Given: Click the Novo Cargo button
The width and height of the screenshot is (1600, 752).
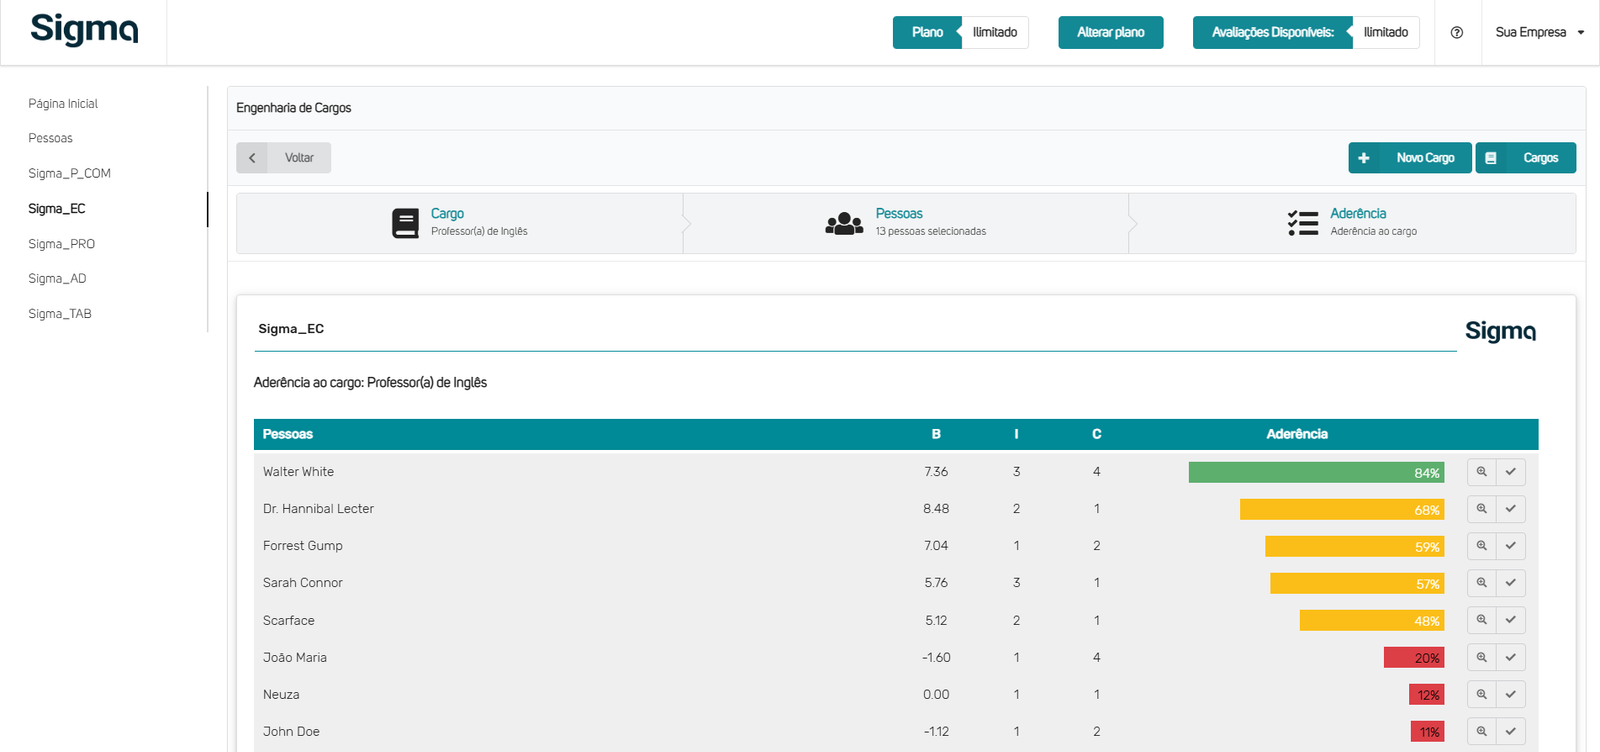Looking at the screenshot, I should point(1409,158).
